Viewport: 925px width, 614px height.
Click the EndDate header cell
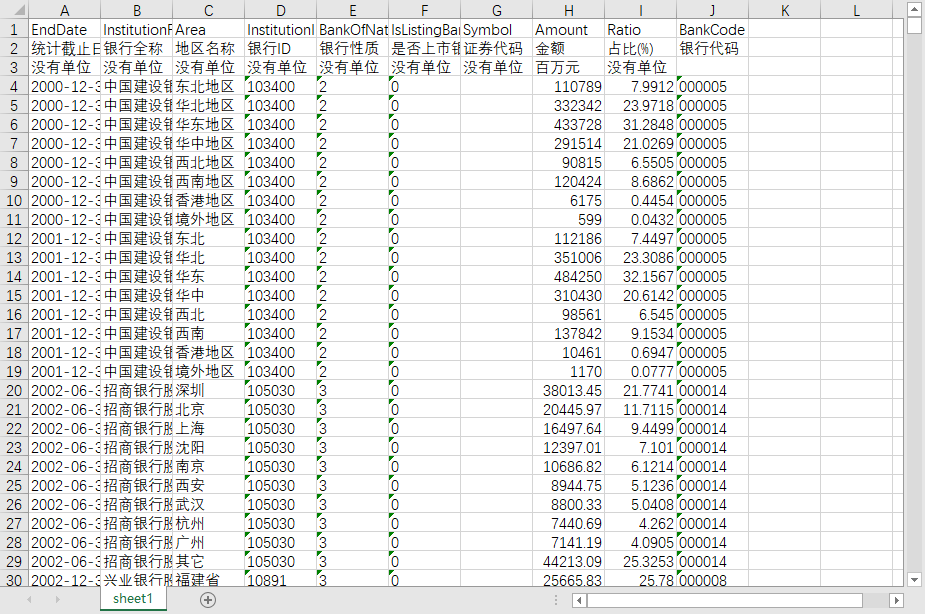pyautogui.click(x=65, y=29)
